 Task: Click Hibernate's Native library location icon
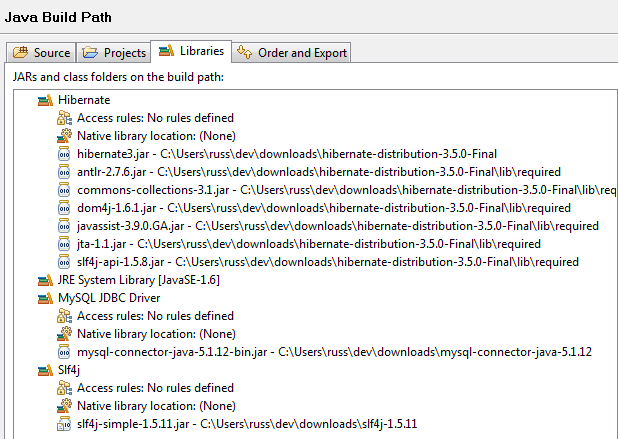pos(64,136)
